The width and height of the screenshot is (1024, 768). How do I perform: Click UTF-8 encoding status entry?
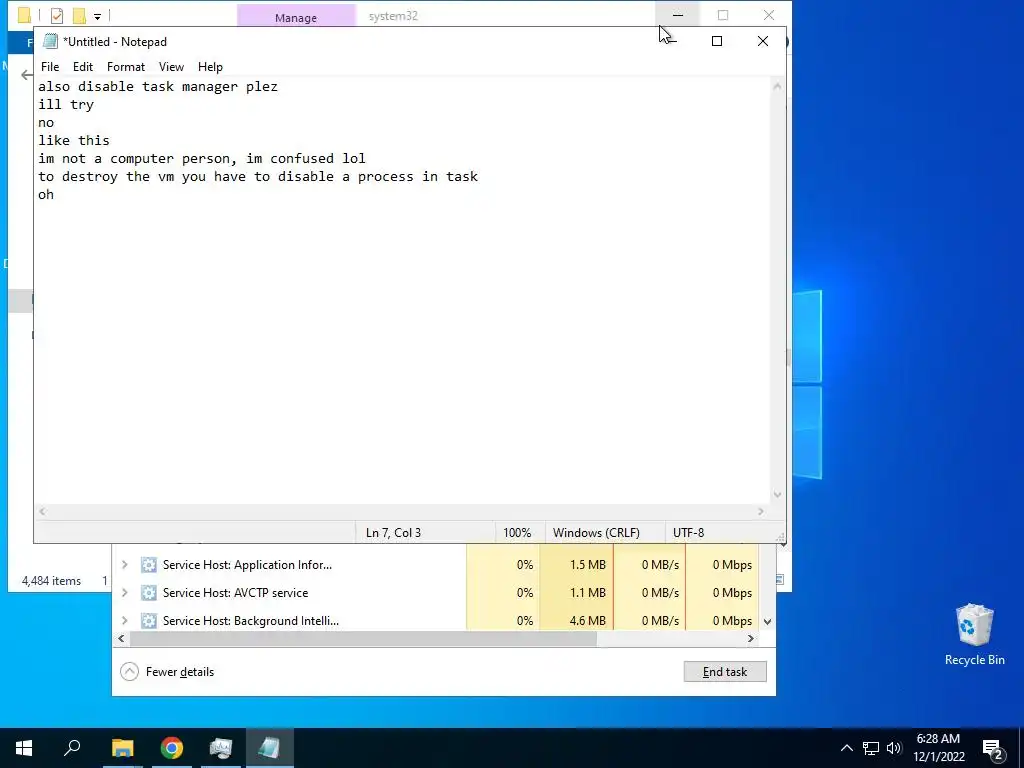point(688,532)
